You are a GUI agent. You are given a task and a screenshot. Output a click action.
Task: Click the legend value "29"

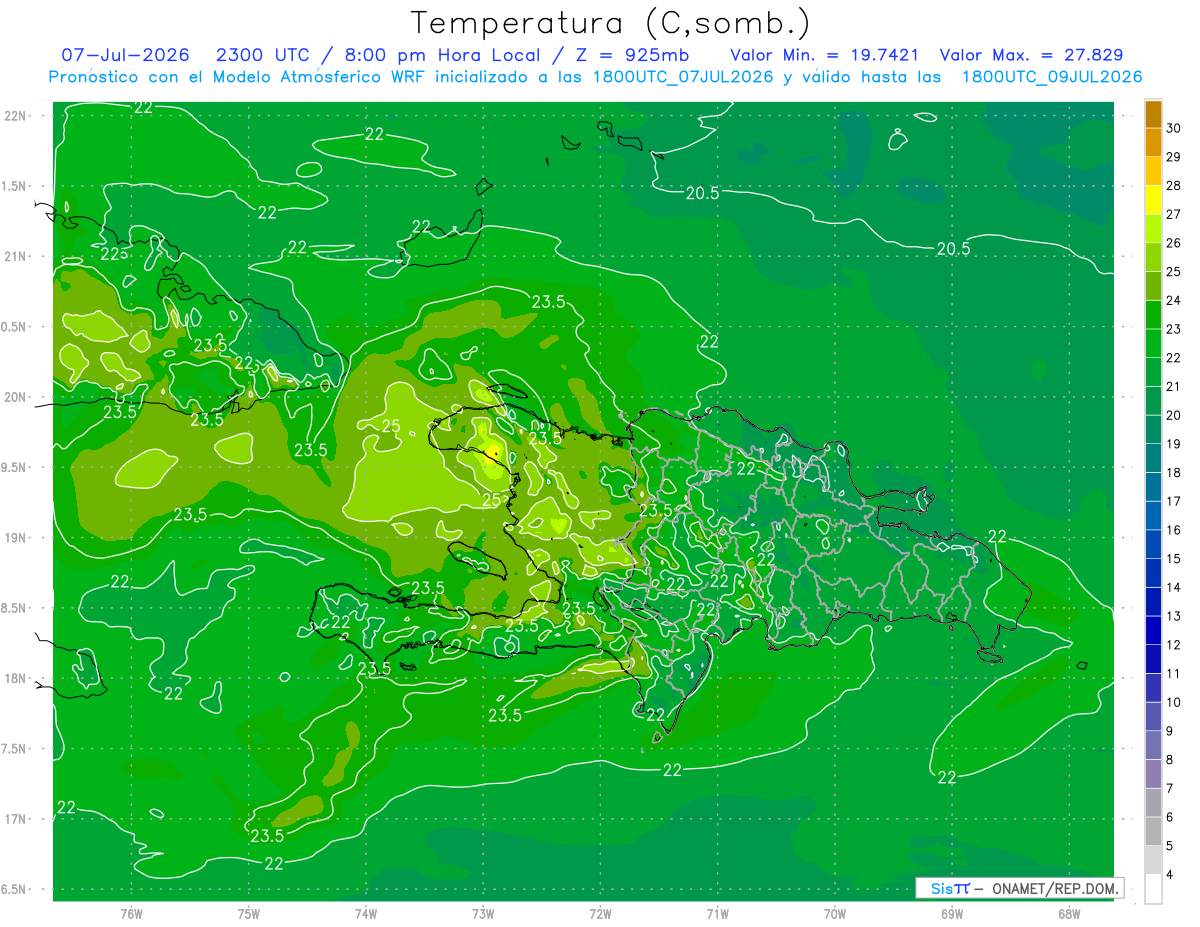click(1174, 157)
